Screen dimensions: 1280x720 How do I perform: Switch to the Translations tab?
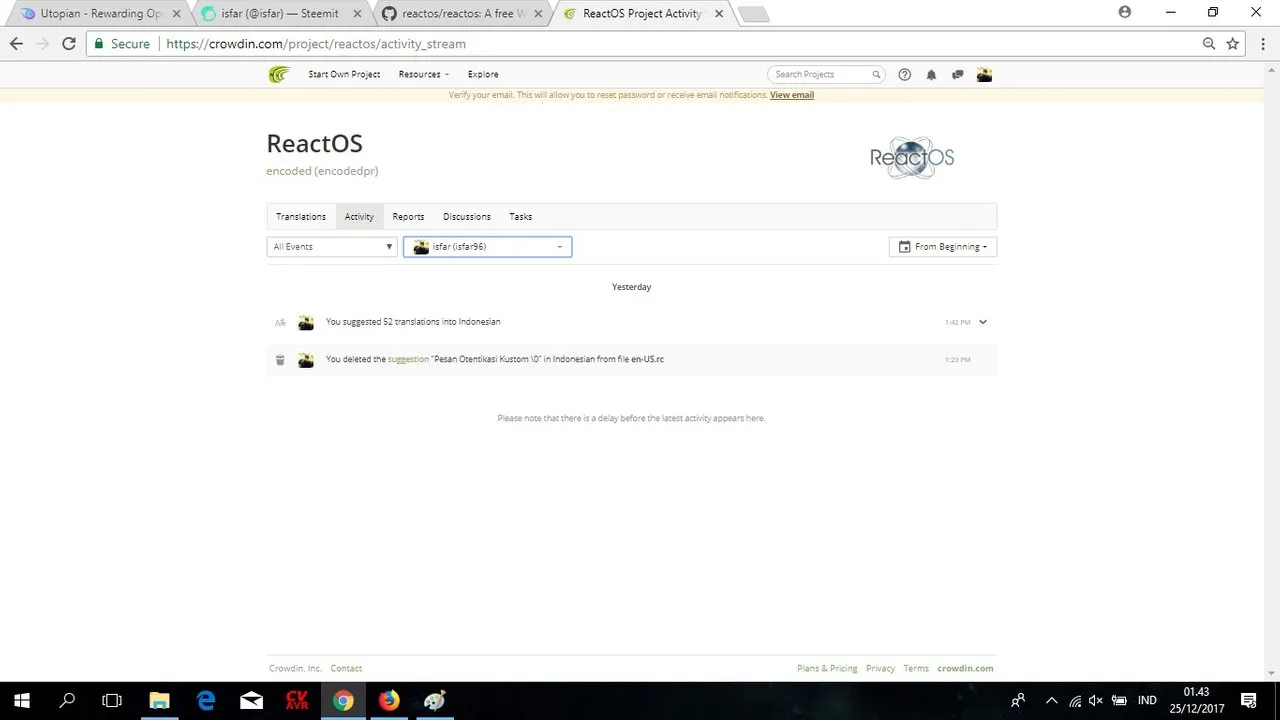[x=301, y=217]
